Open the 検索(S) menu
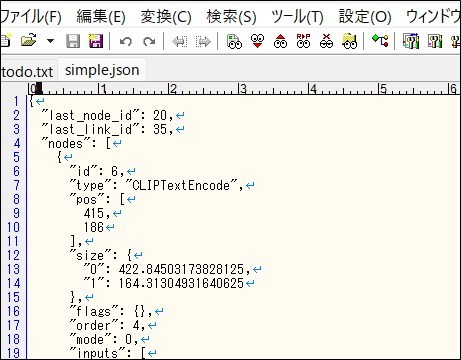Image resolution: width=461 pixels, height=360 pixels. click(231, 16)
